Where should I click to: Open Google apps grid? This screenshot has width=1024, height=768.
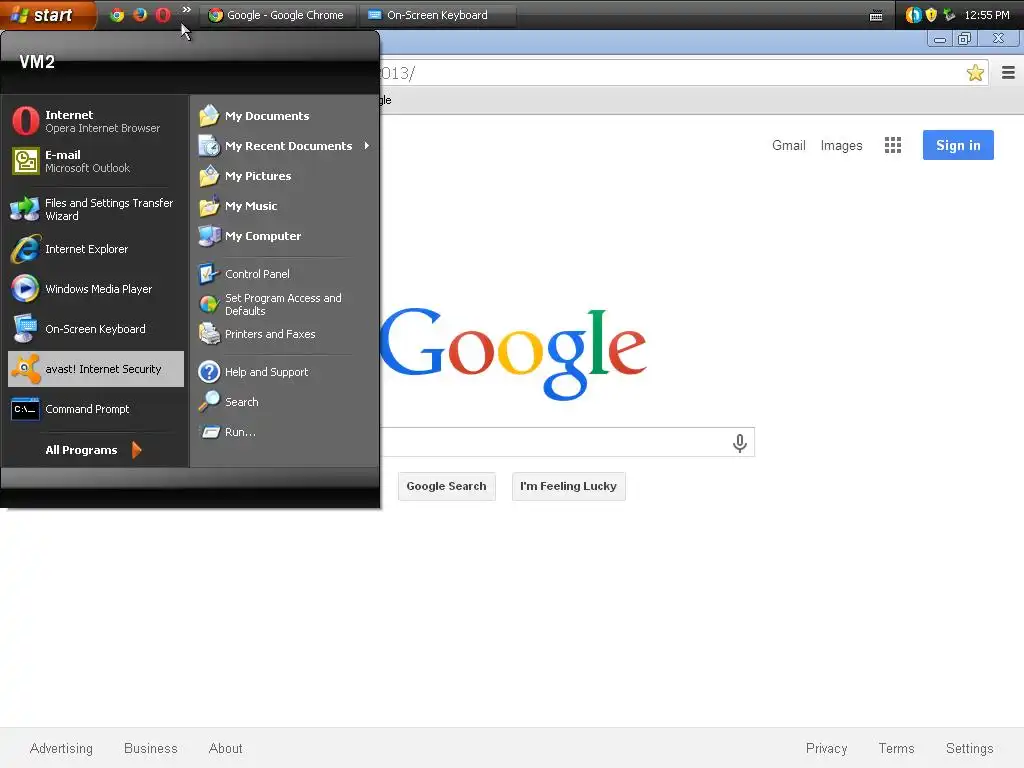coord(893,145)
